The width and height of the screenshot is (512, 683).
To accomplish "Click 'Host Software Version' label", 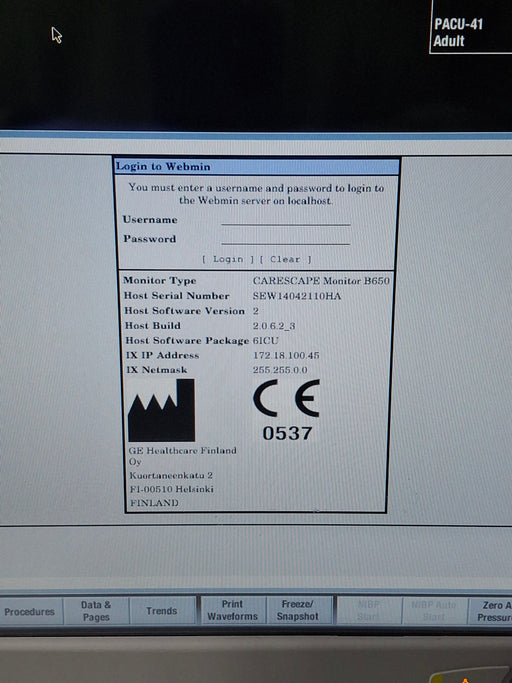I will pyautogui.click(x=185, y=311).
